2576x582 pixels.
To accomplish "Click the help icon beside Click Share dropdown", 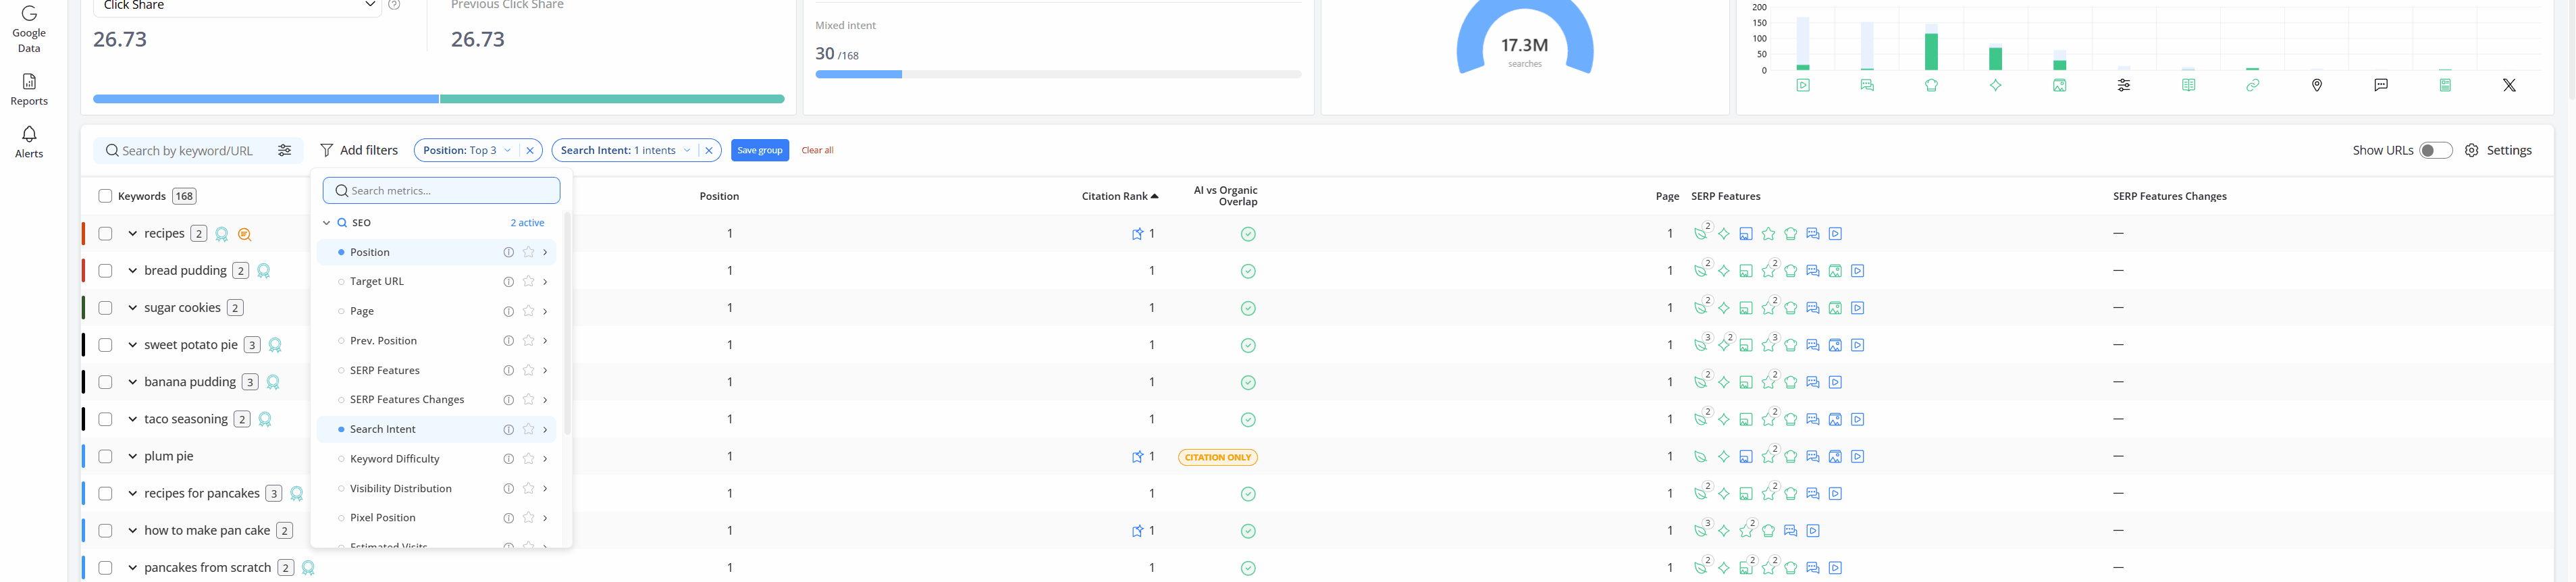I will 394,5.
